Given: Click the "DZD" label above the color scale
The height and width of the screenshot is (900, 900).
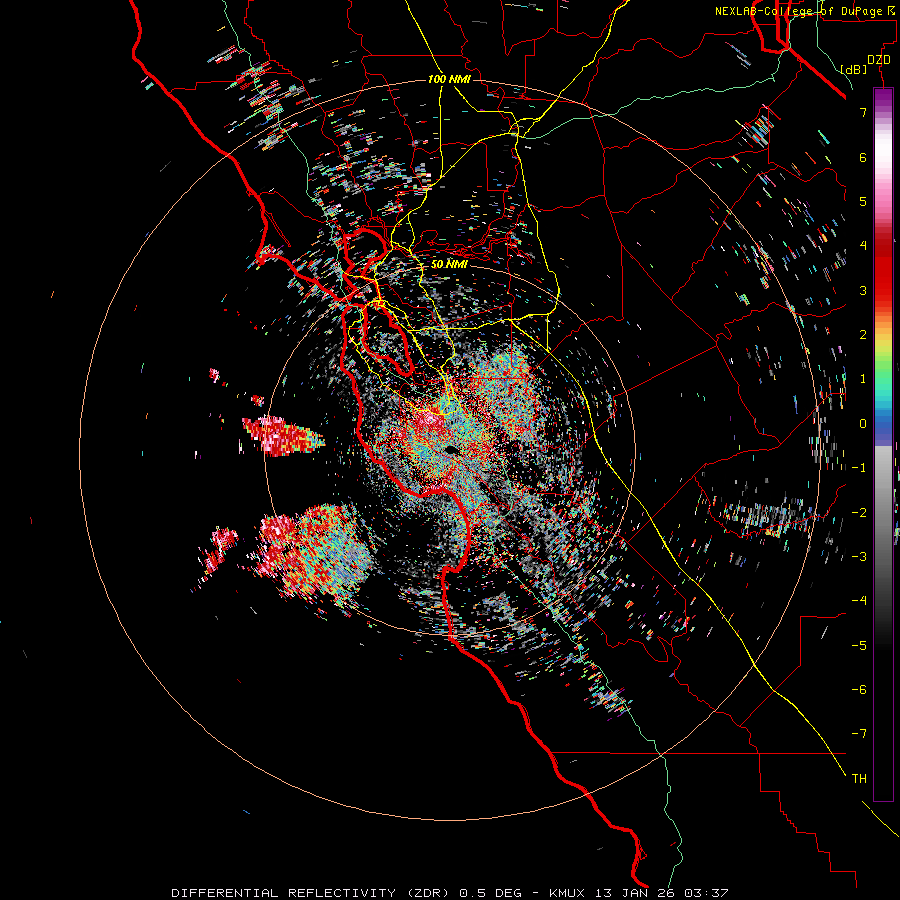Looking at the screenshot, I should [x=879, y=60].
